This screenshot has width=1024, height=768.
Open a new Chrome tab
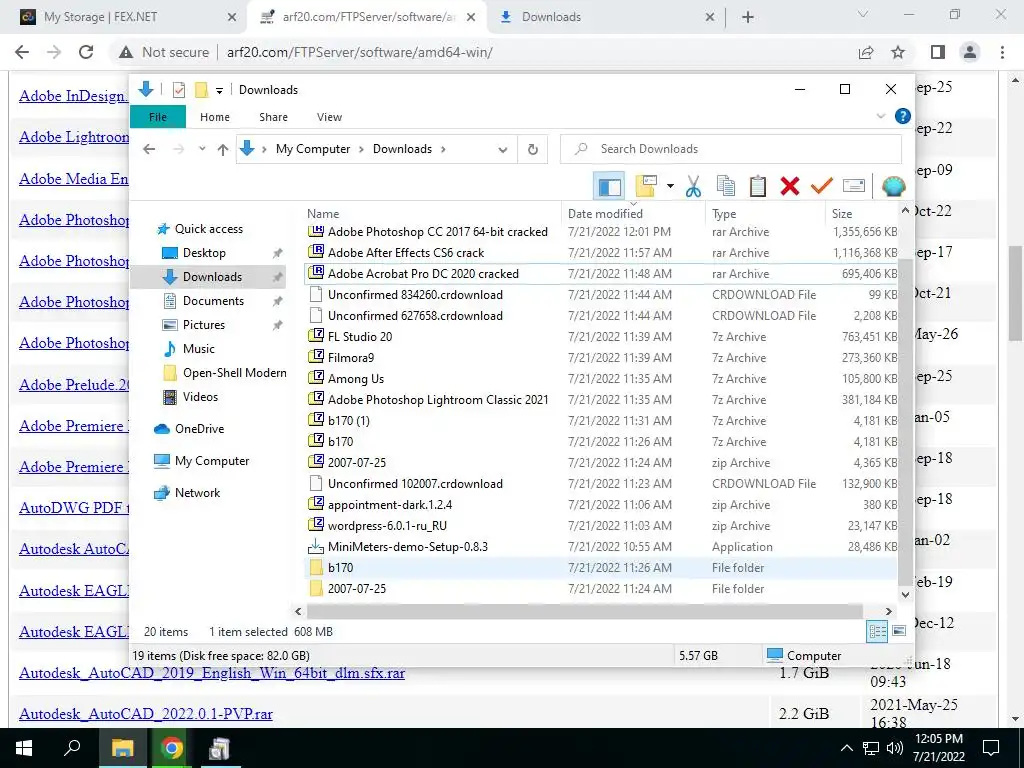click(748, 17)
